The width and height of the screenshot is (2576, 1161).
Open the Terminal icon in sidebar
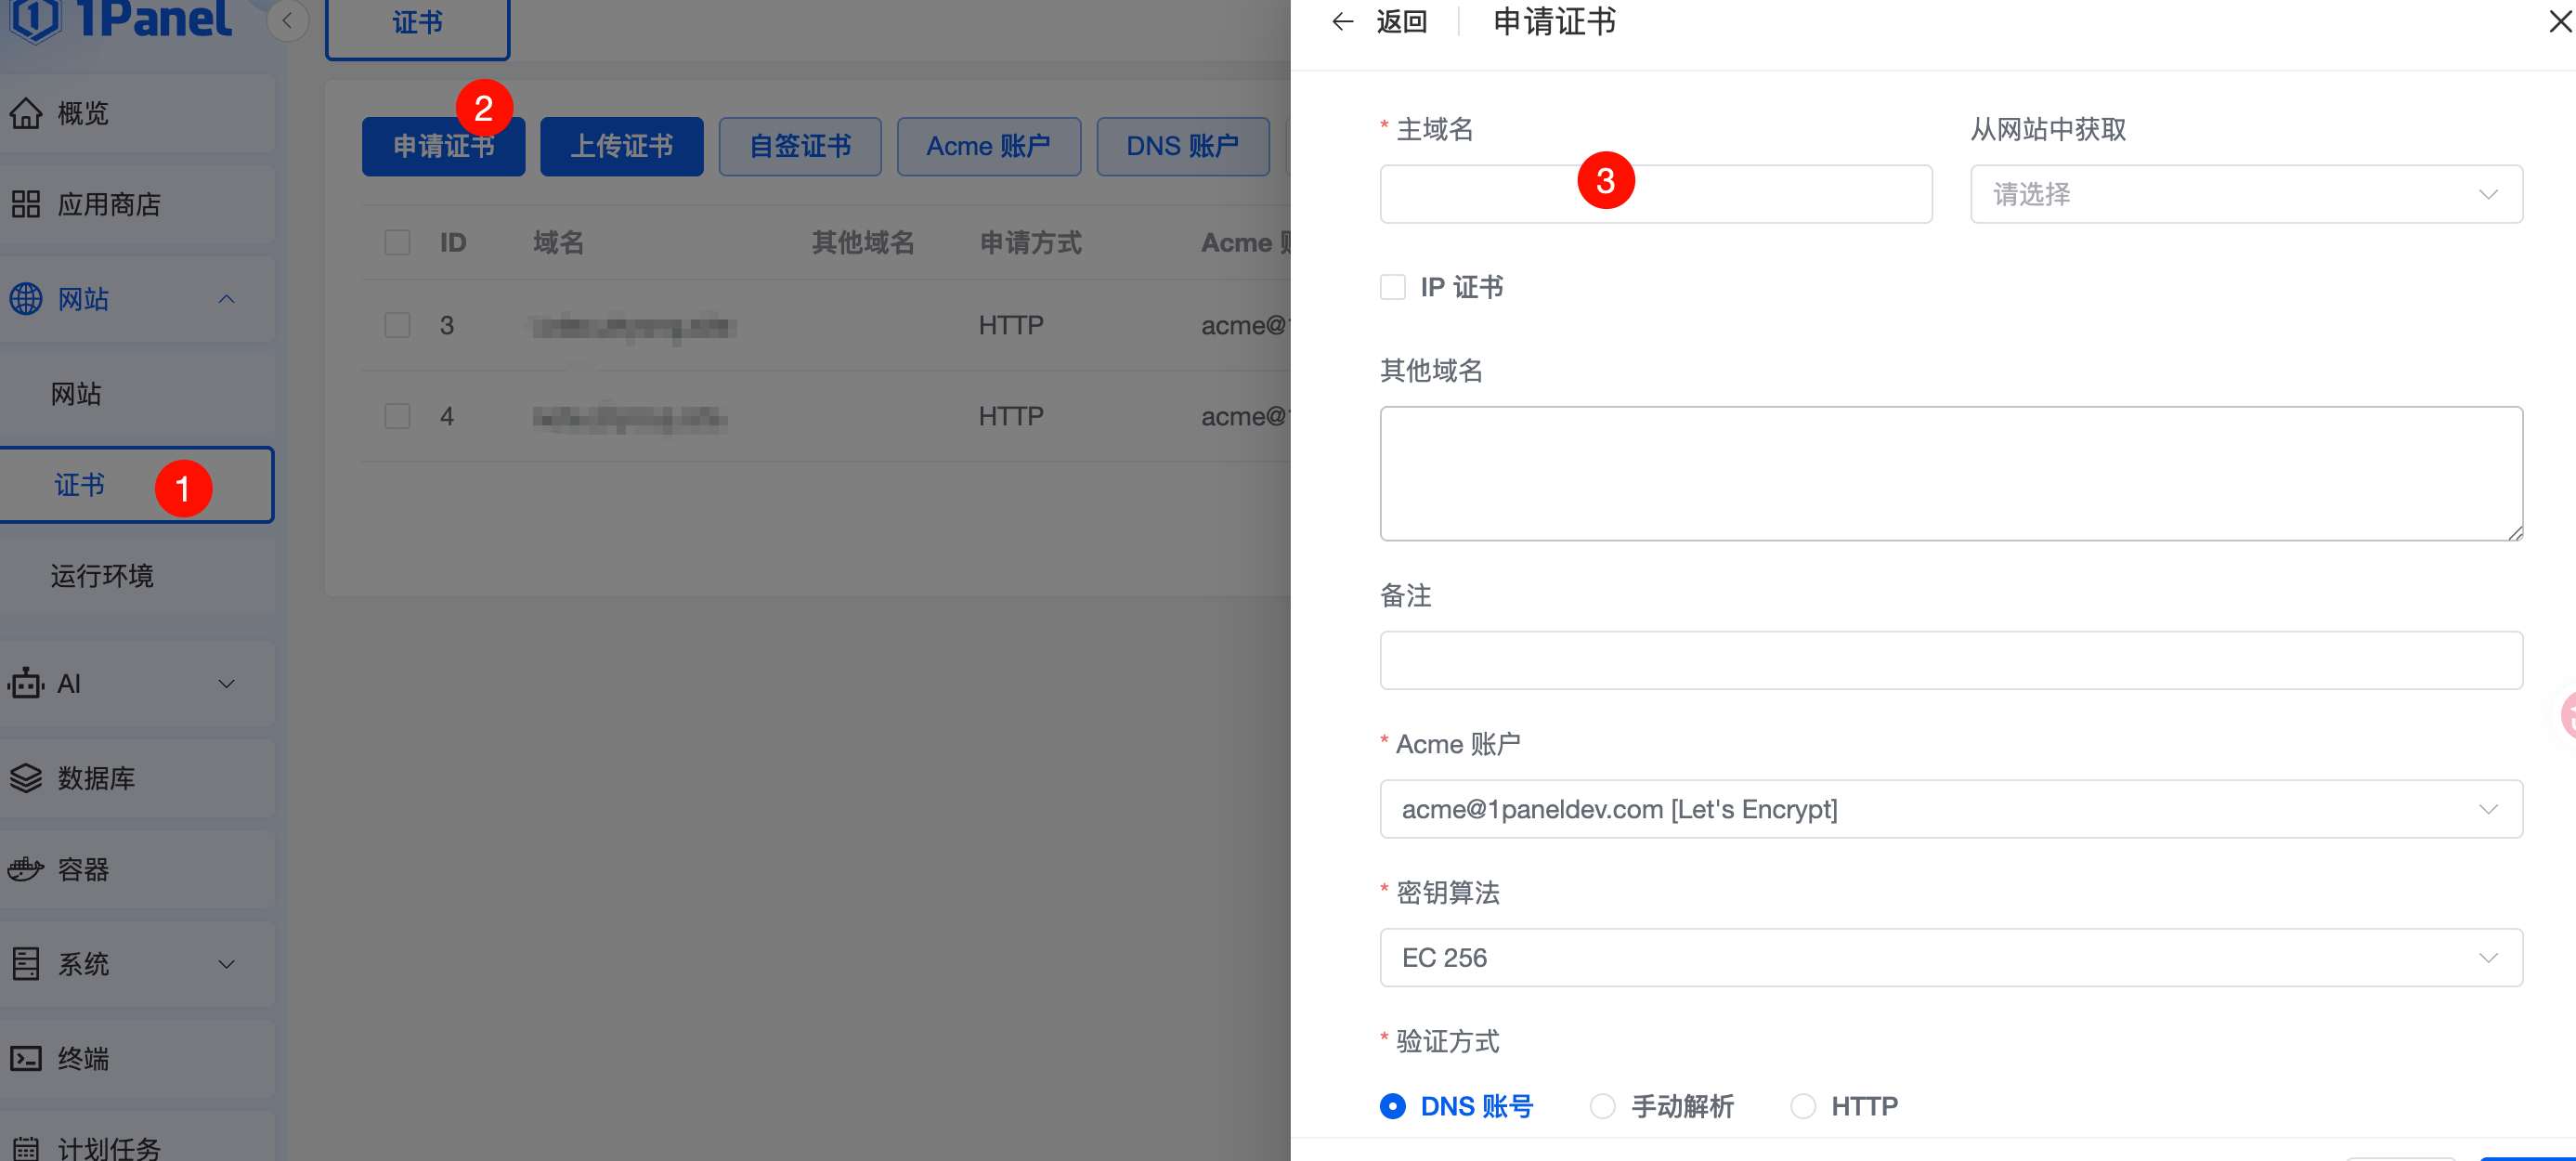[26, 1058]
